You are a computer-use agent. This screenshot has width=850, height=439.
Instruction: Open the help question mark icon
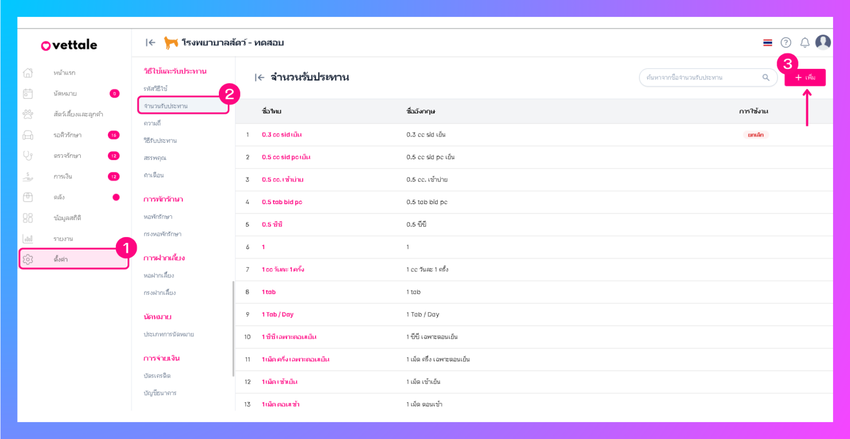pyautogui.click(x=786, y=43)
